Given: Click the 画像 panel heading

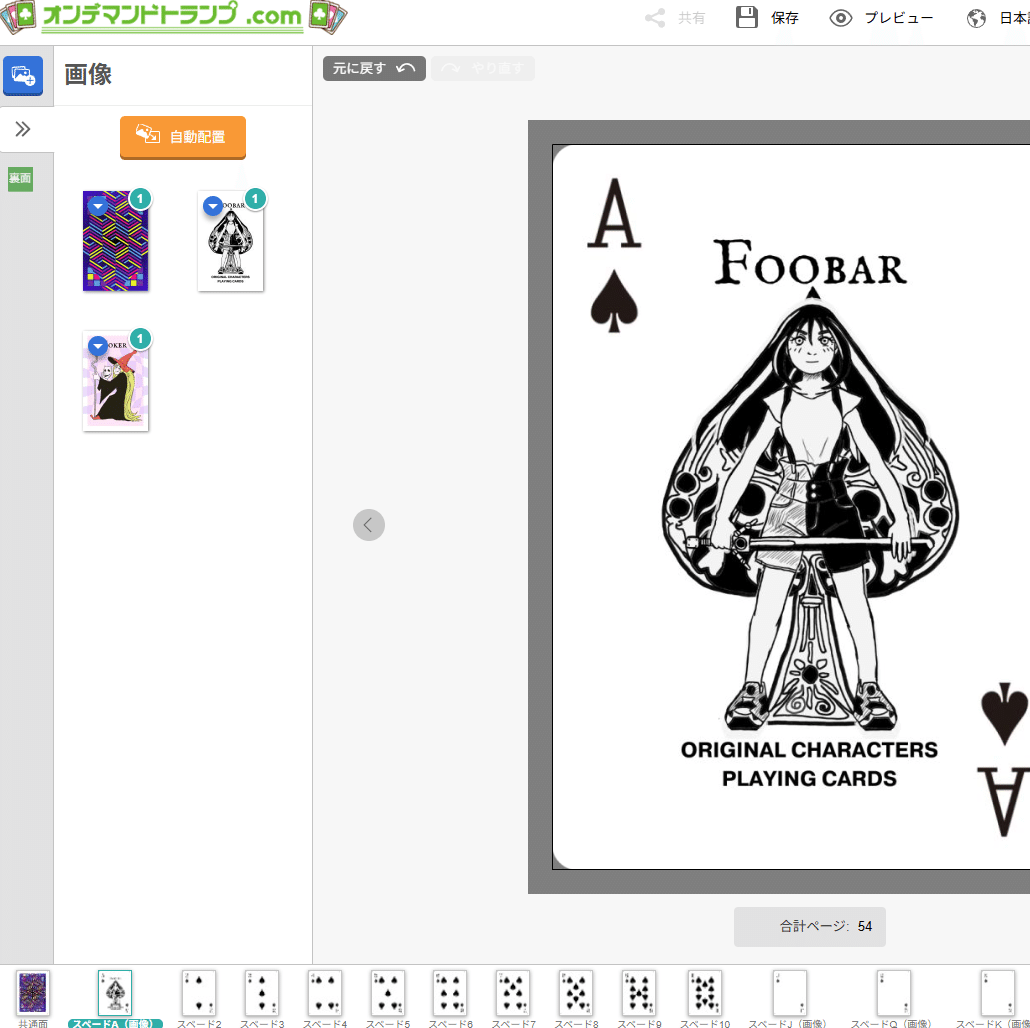Looking at the screenshot, I should (88, 74).
